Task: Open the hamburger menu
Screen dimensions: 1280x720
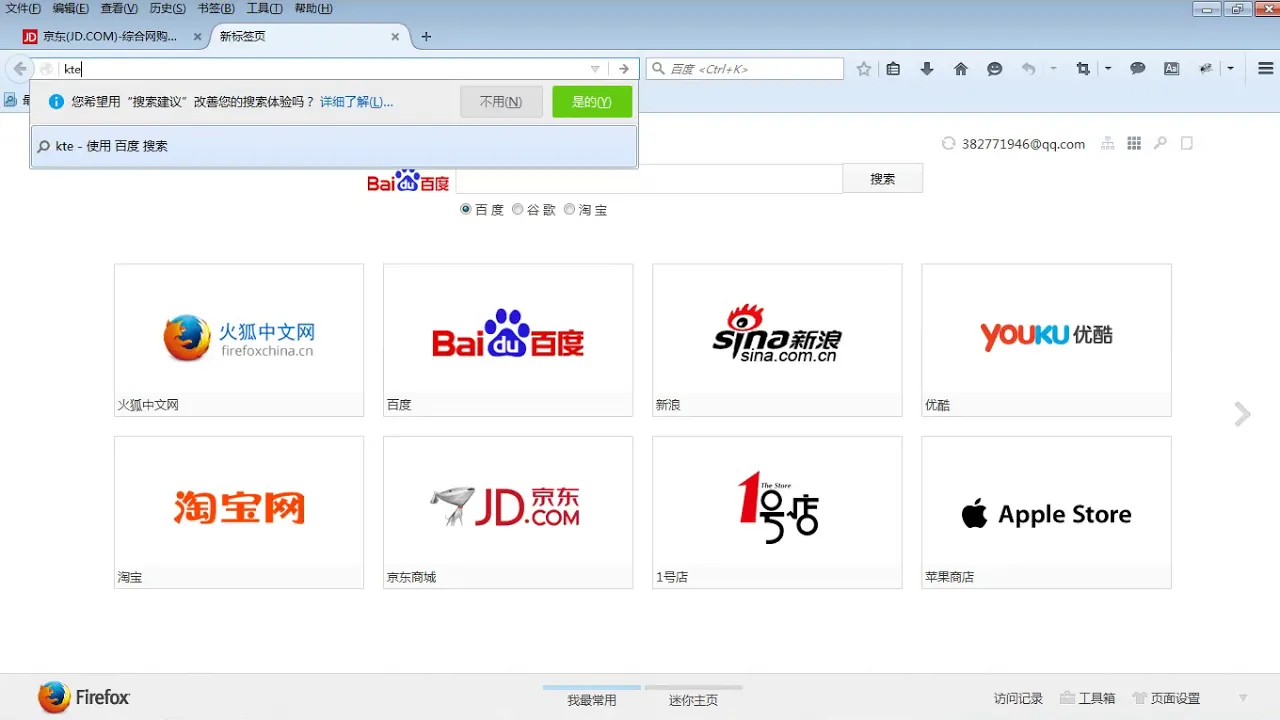Action: 1265,69
